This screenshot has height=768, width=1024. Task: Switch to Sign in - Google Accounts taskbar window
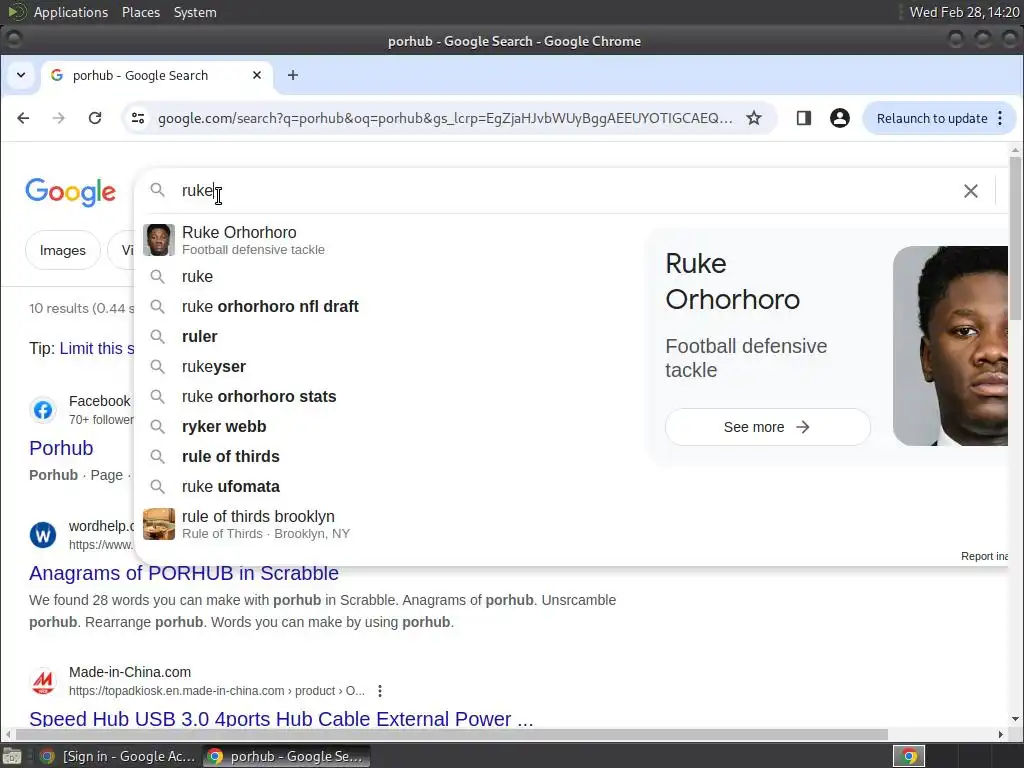coord(118,757)
